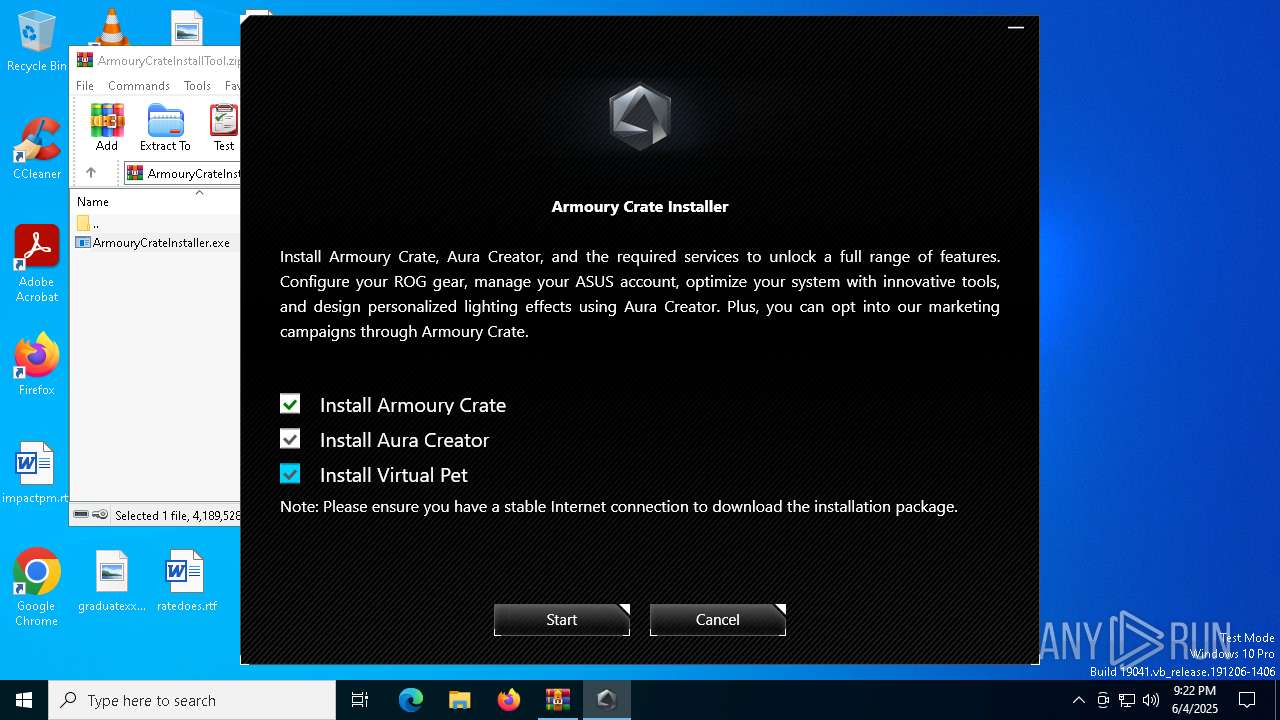Open File Explorer from taskbar

[460, 700]
